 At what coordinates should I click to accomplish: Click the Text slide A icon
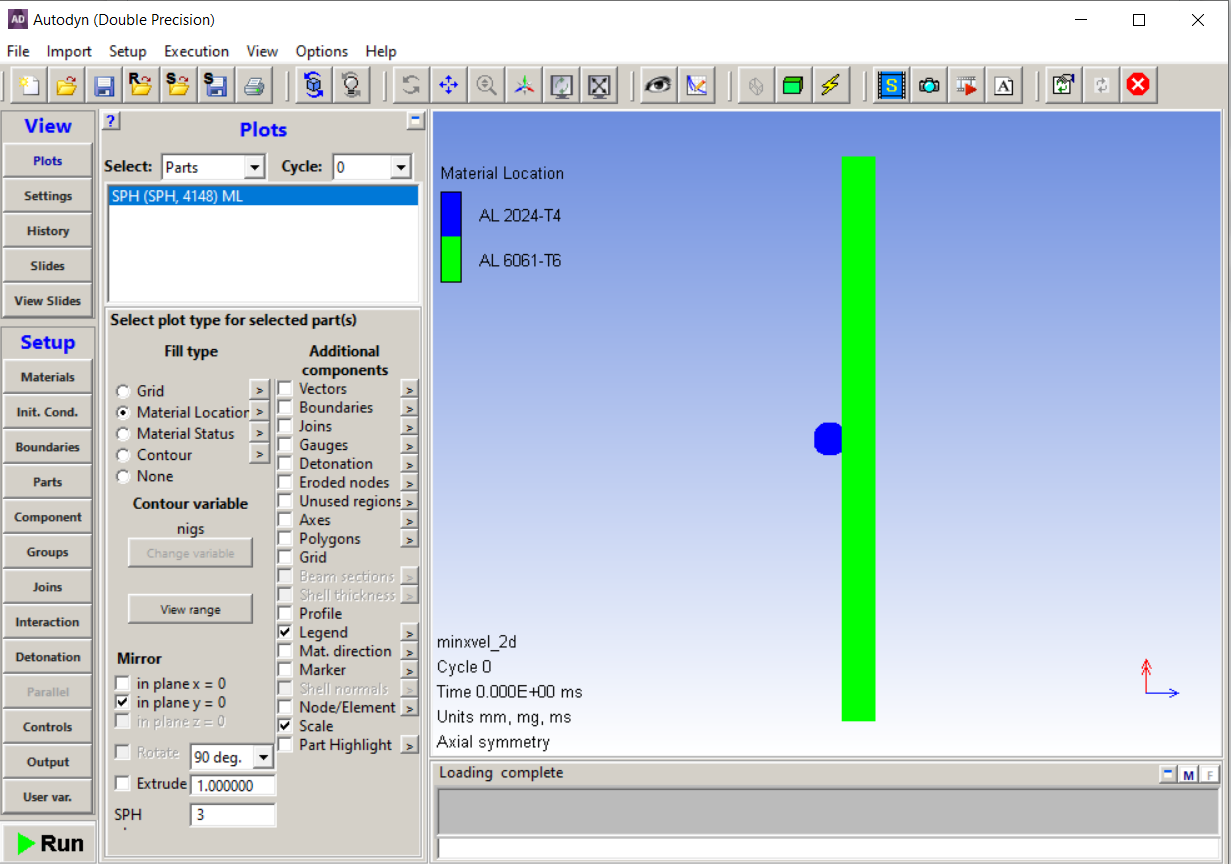click(1004, 86)
